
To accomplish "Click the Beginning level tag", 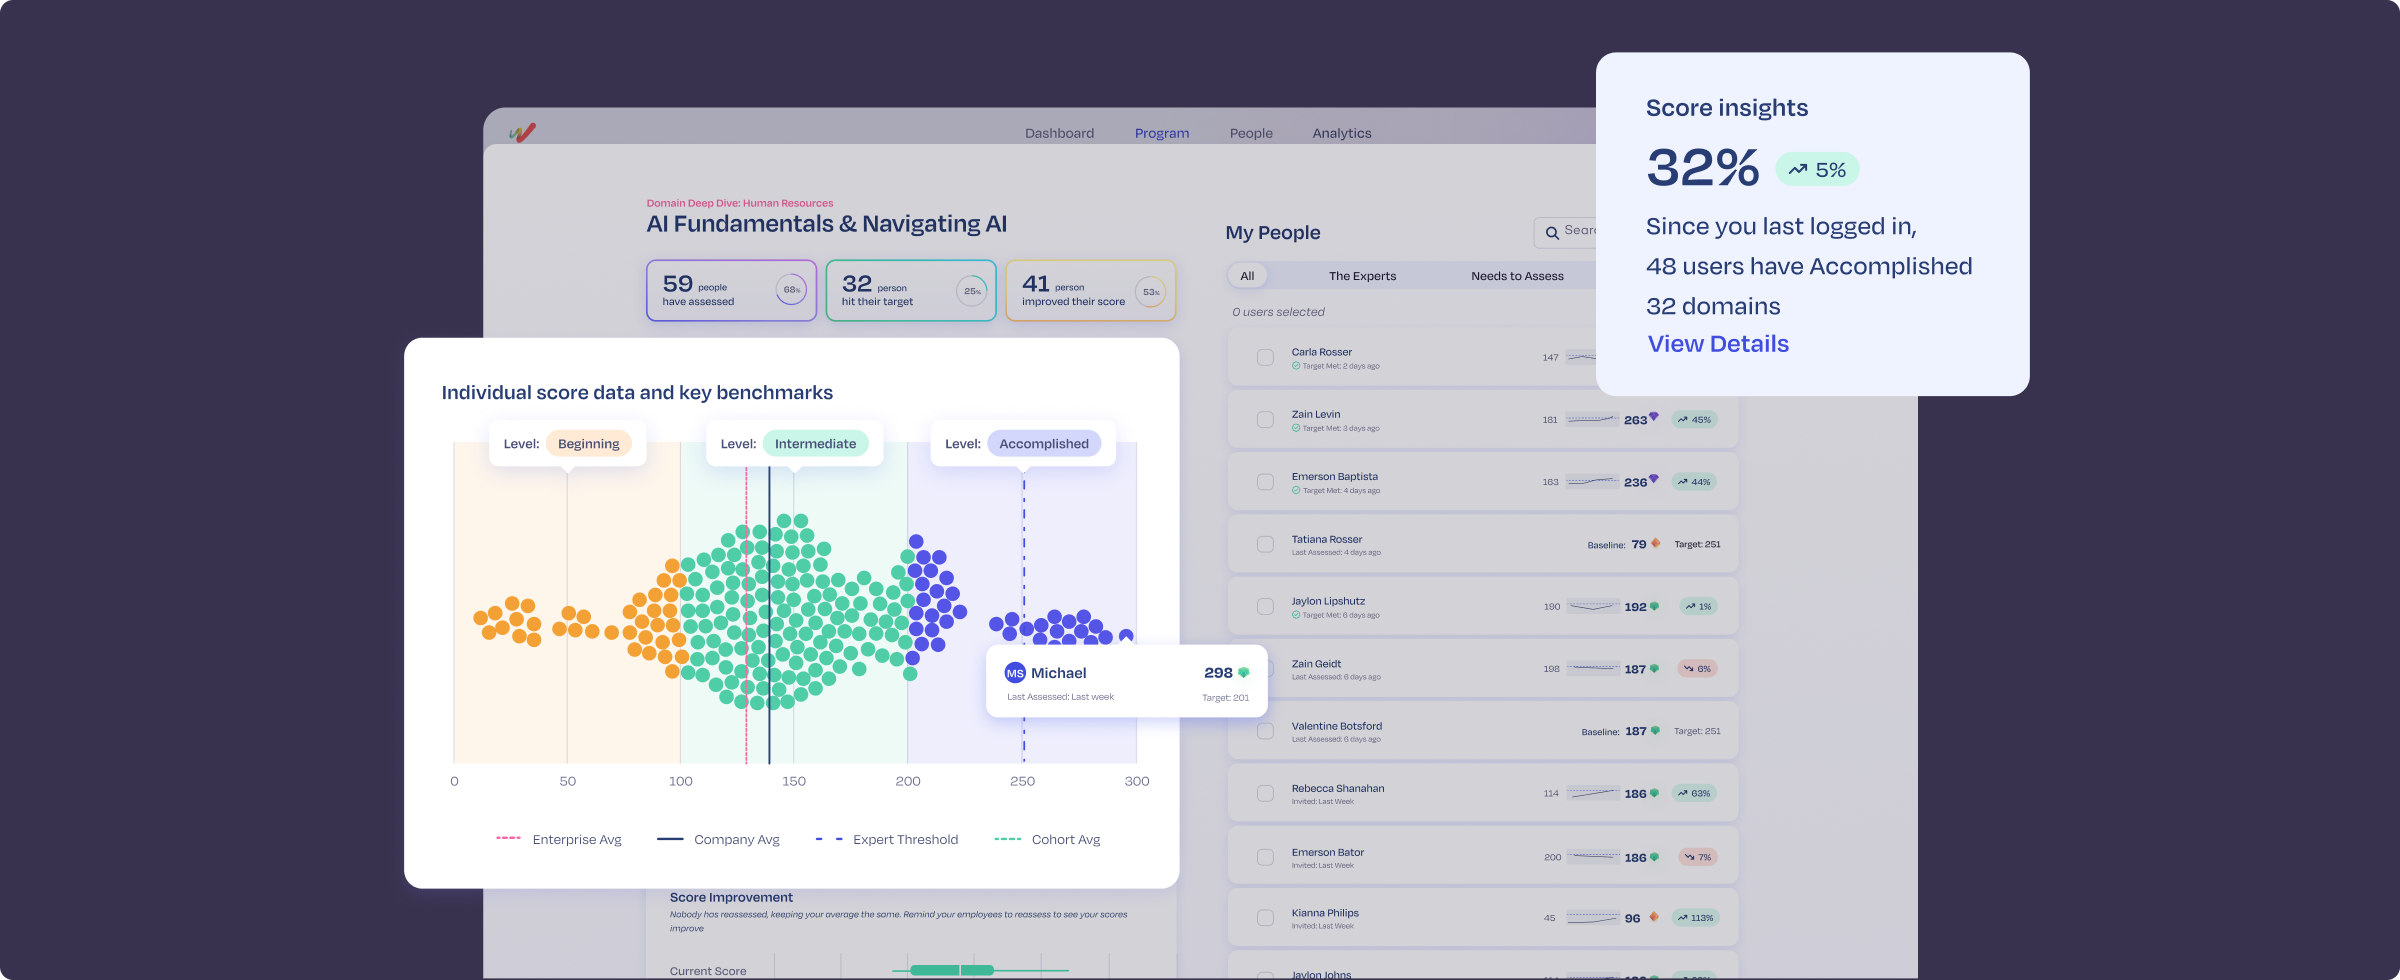I will (x=588, y=444).
